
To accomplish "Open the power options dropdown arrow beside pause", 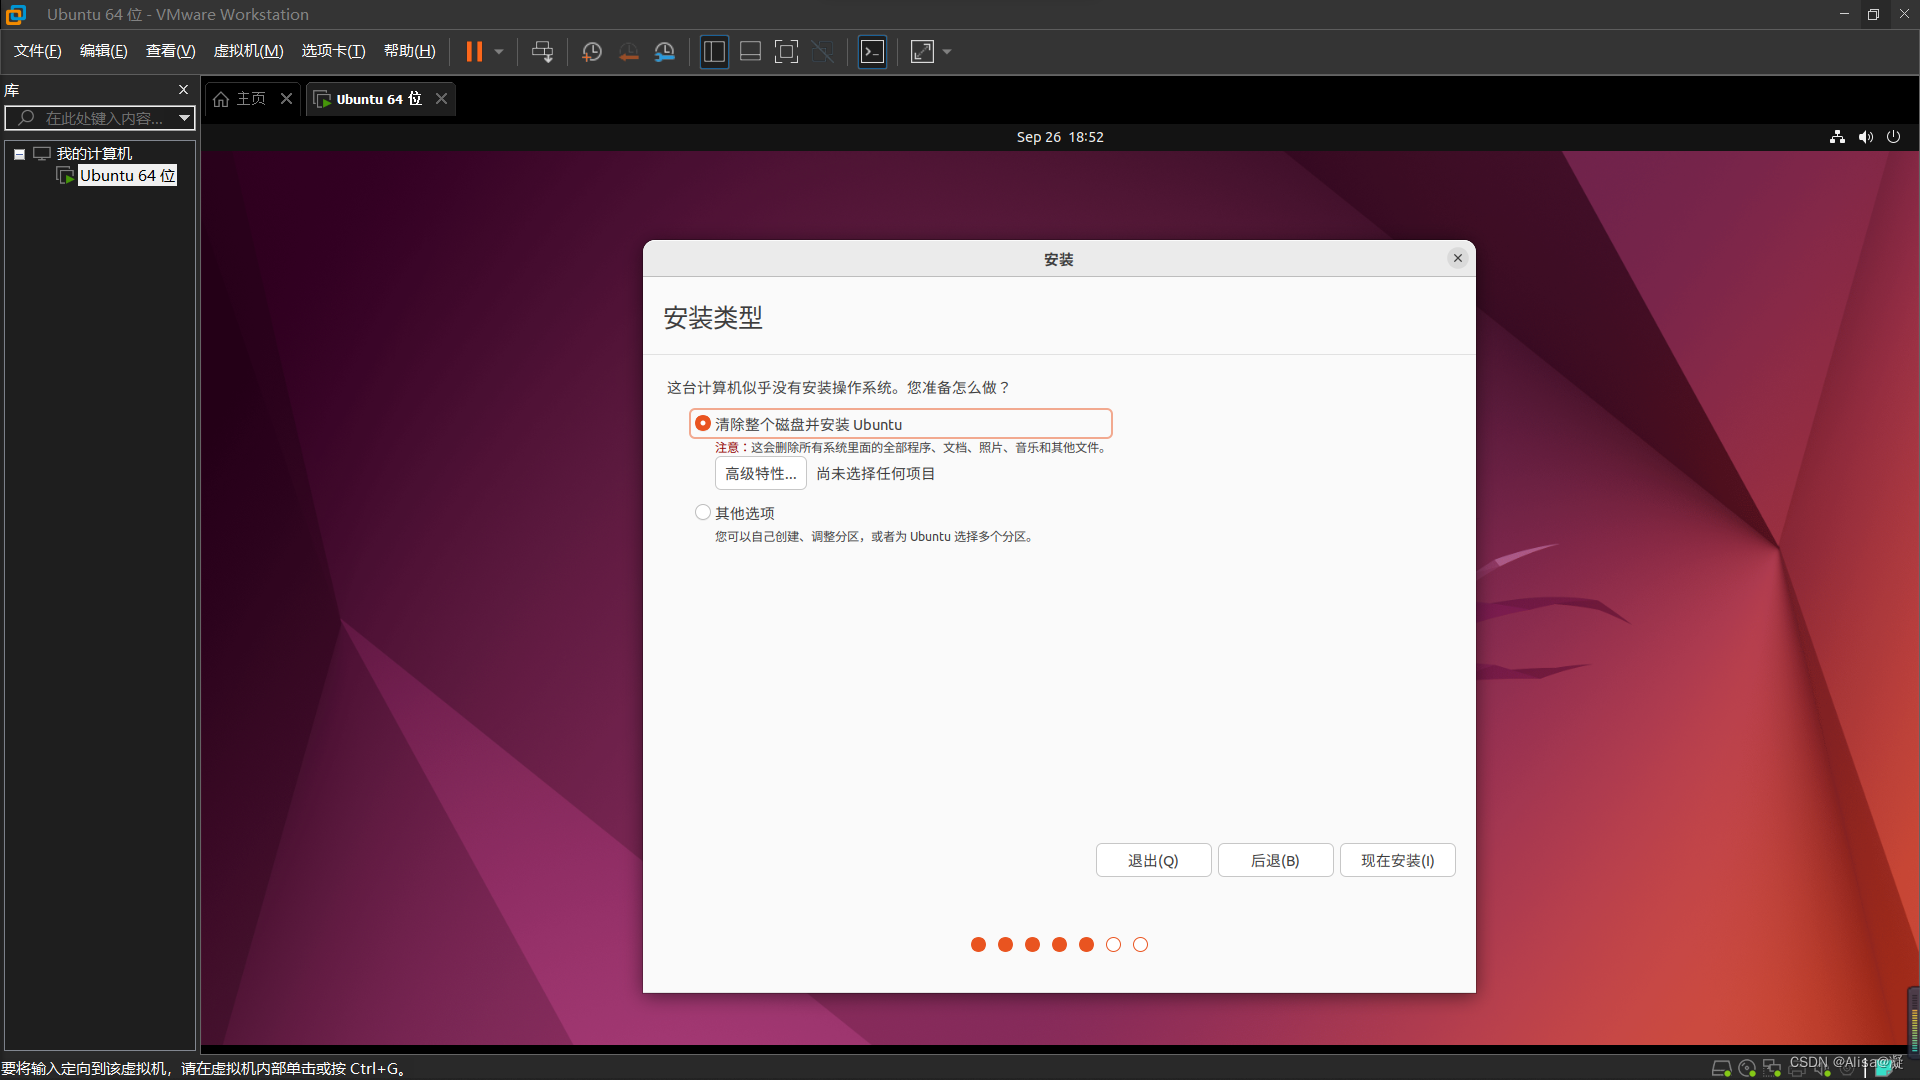I will coord(499,52).
